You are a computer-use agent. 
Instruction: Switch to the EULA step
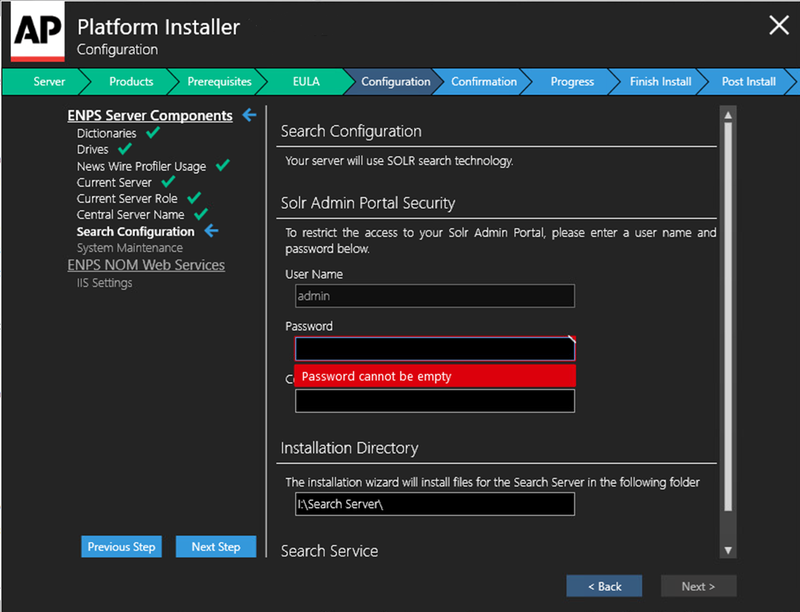click(306, 82)
